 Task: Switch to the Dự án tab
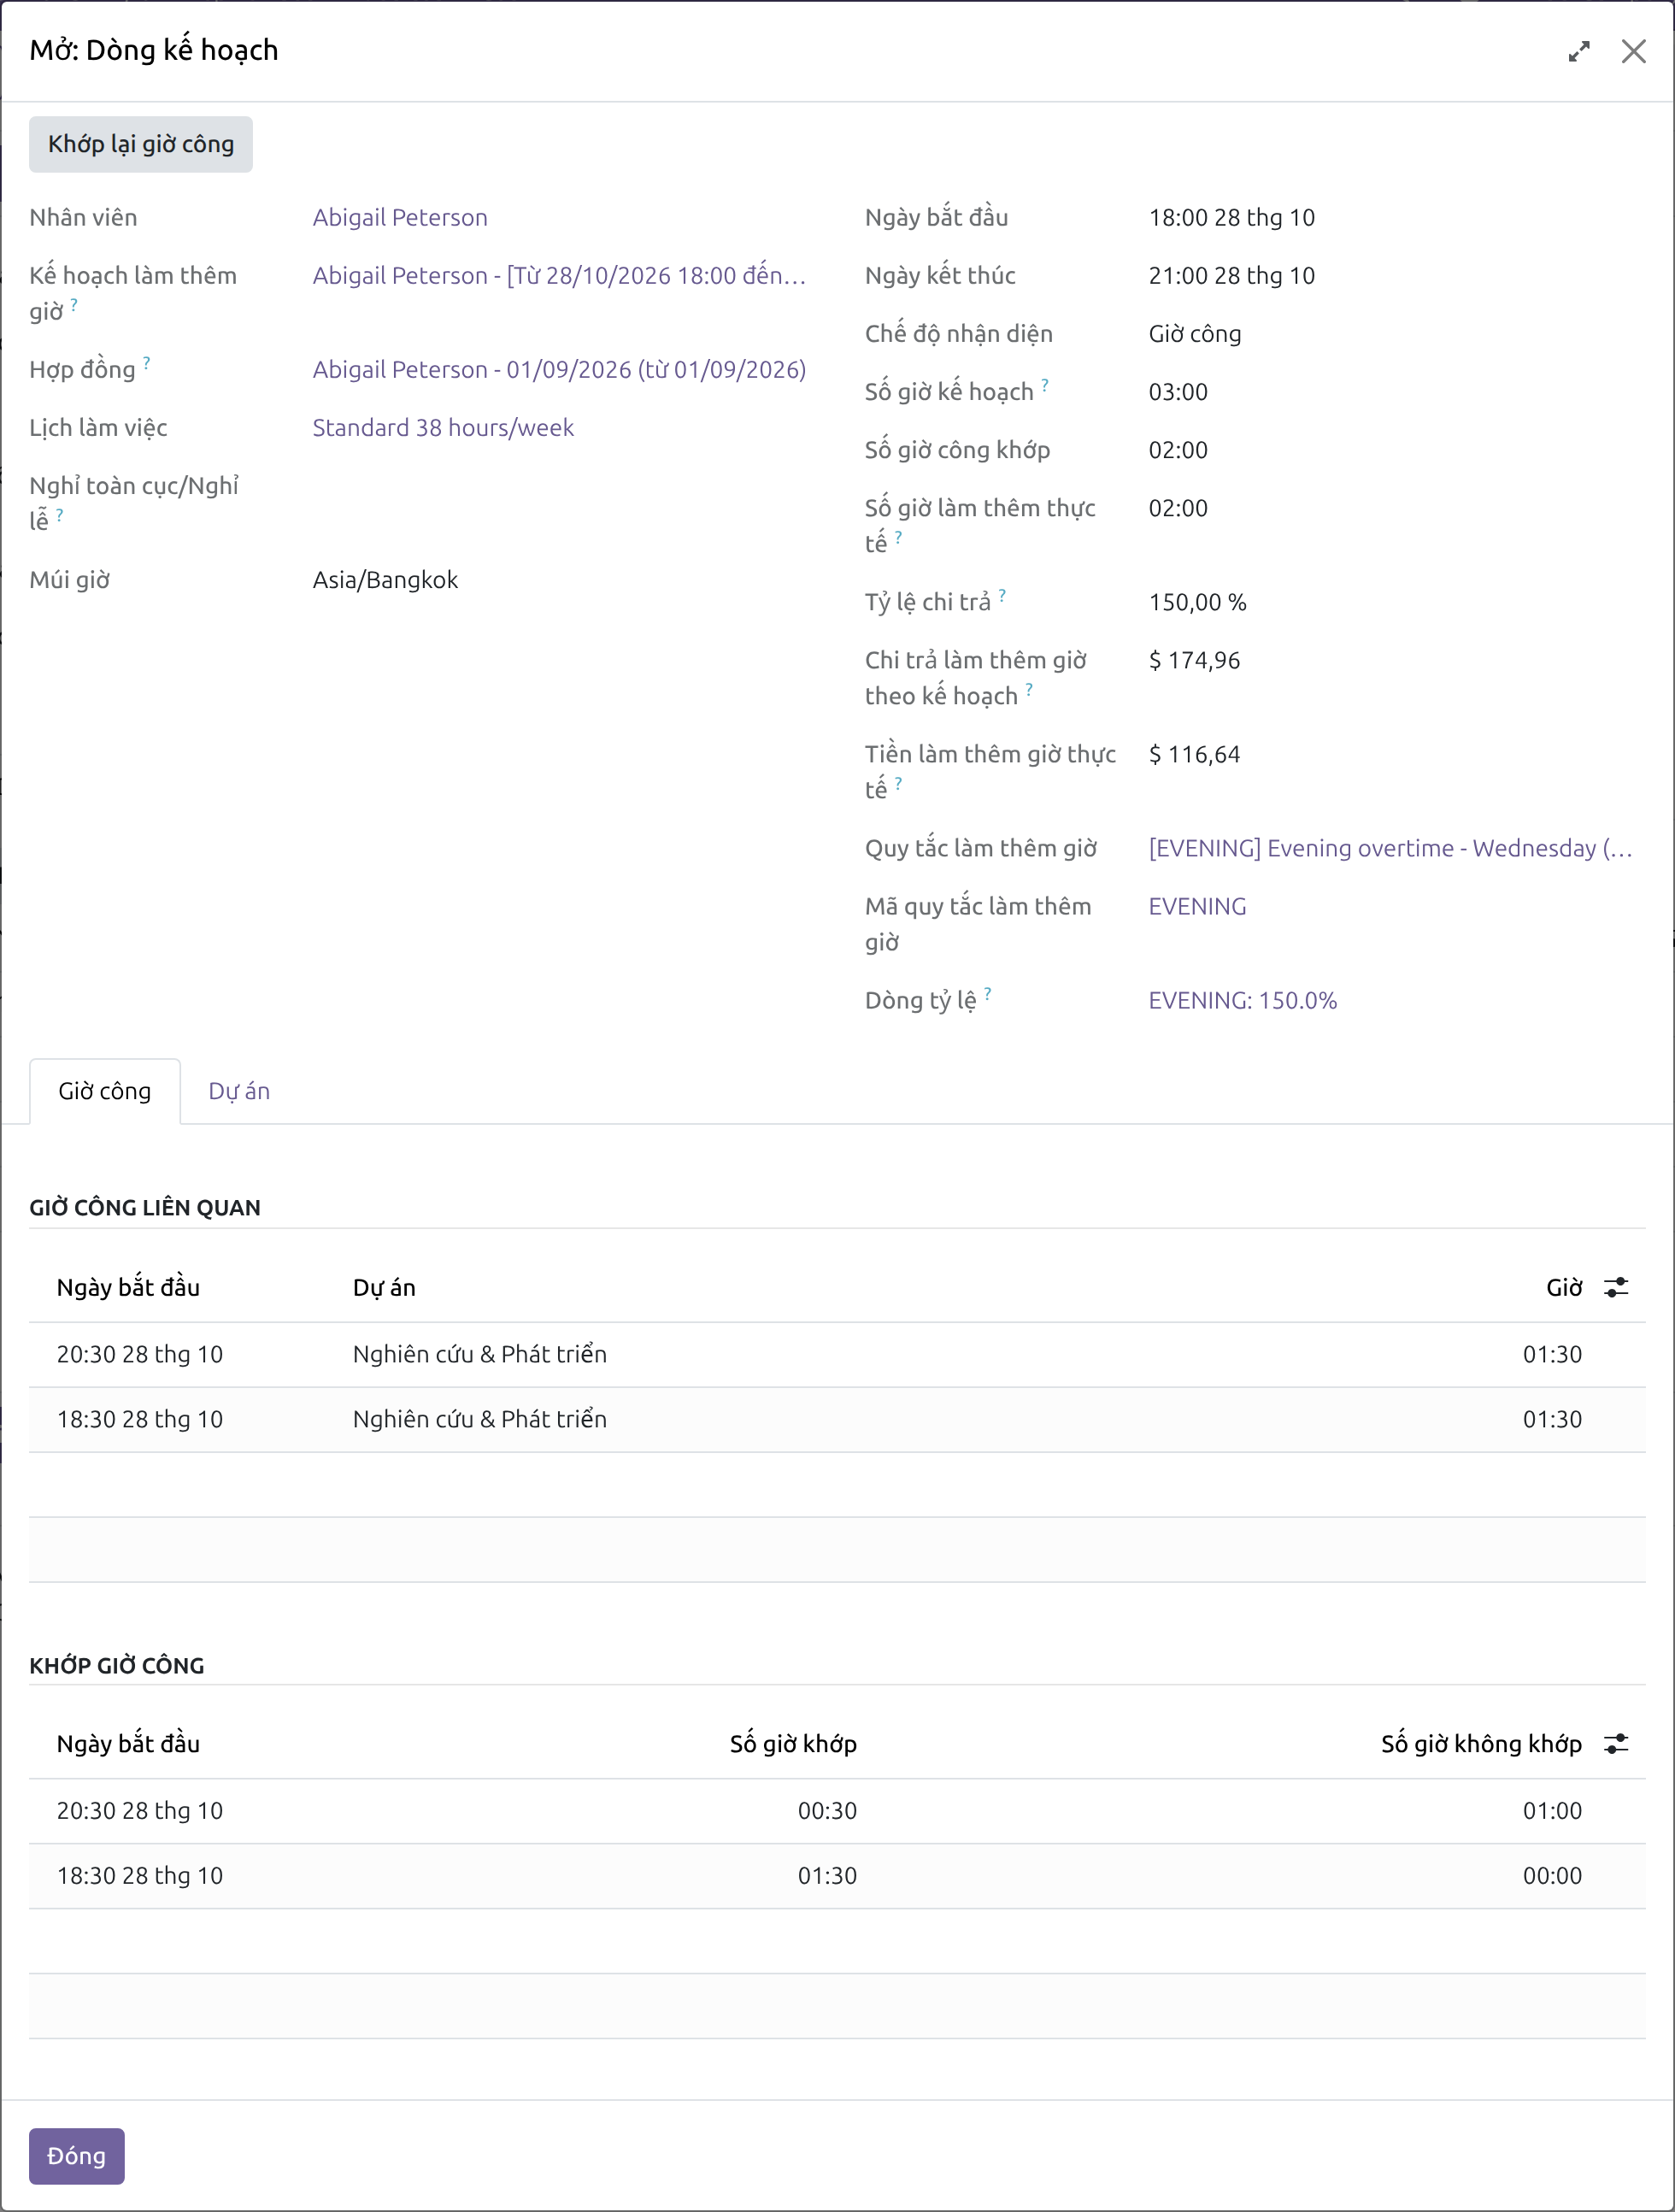[239, 1091]
